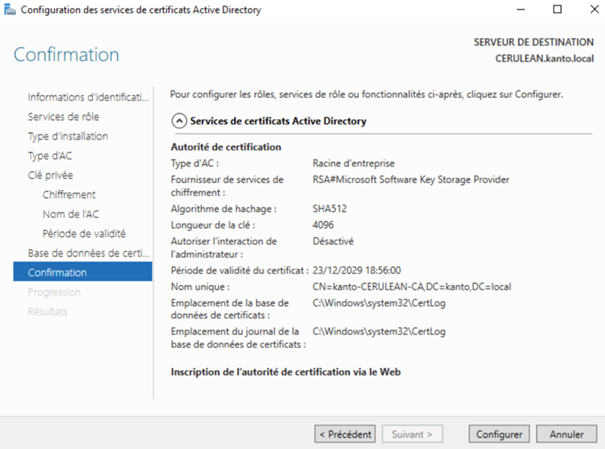Click the disabled Résultats step
This screenshot has width=605, height=449.
pyautogui.click(x=47, y=311)
